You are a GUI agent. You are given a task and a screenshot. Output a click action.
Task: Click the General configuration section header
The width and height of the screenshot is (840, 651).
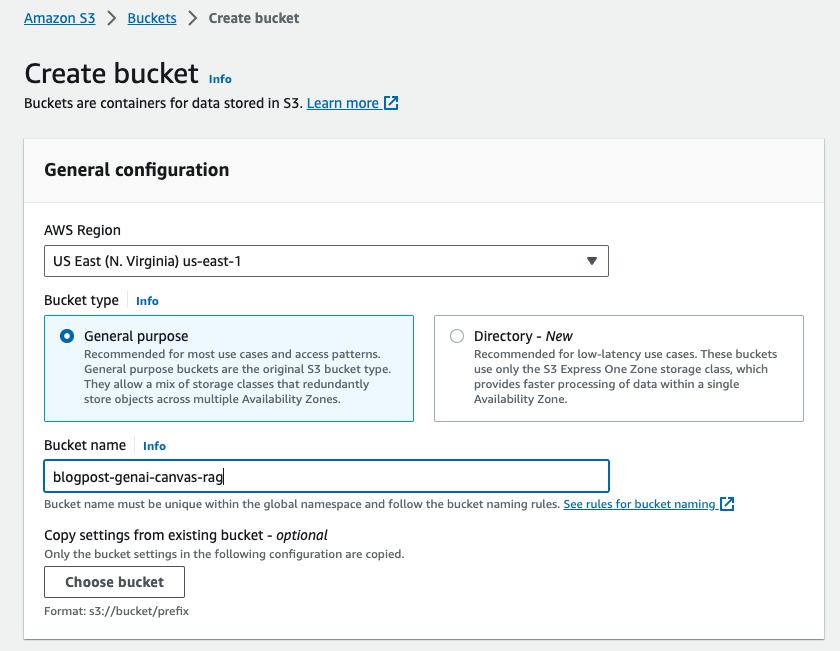[x=137, y=170]
